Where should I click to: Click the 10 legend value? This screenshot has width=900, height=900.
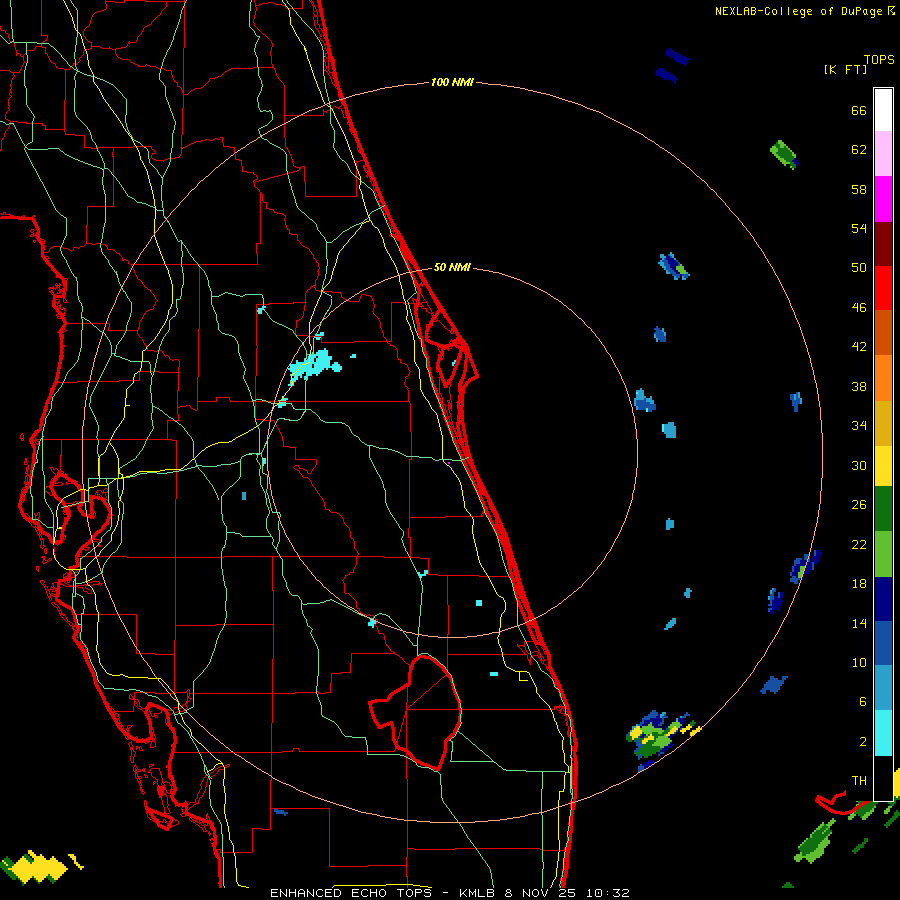click(859, 663)
